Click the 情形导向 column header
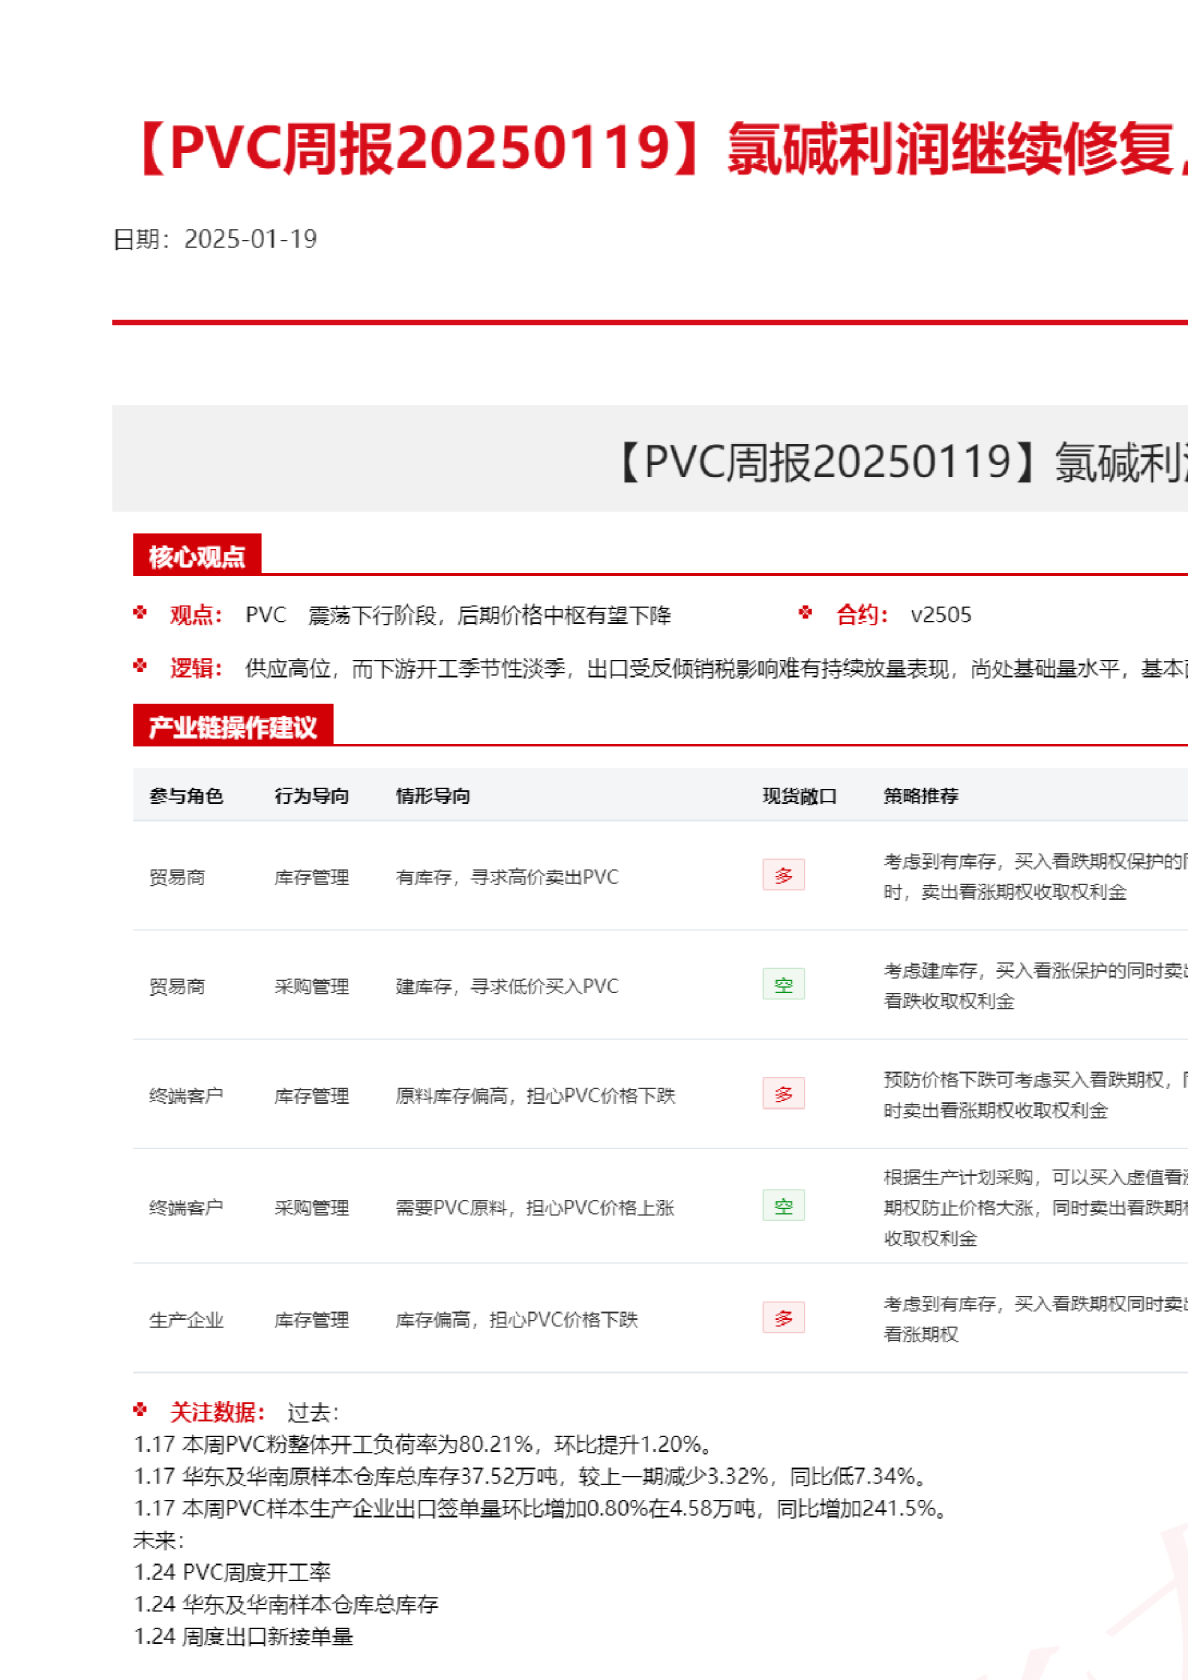Viewport: 1188px width, 1680px height. tap(433, 796)
